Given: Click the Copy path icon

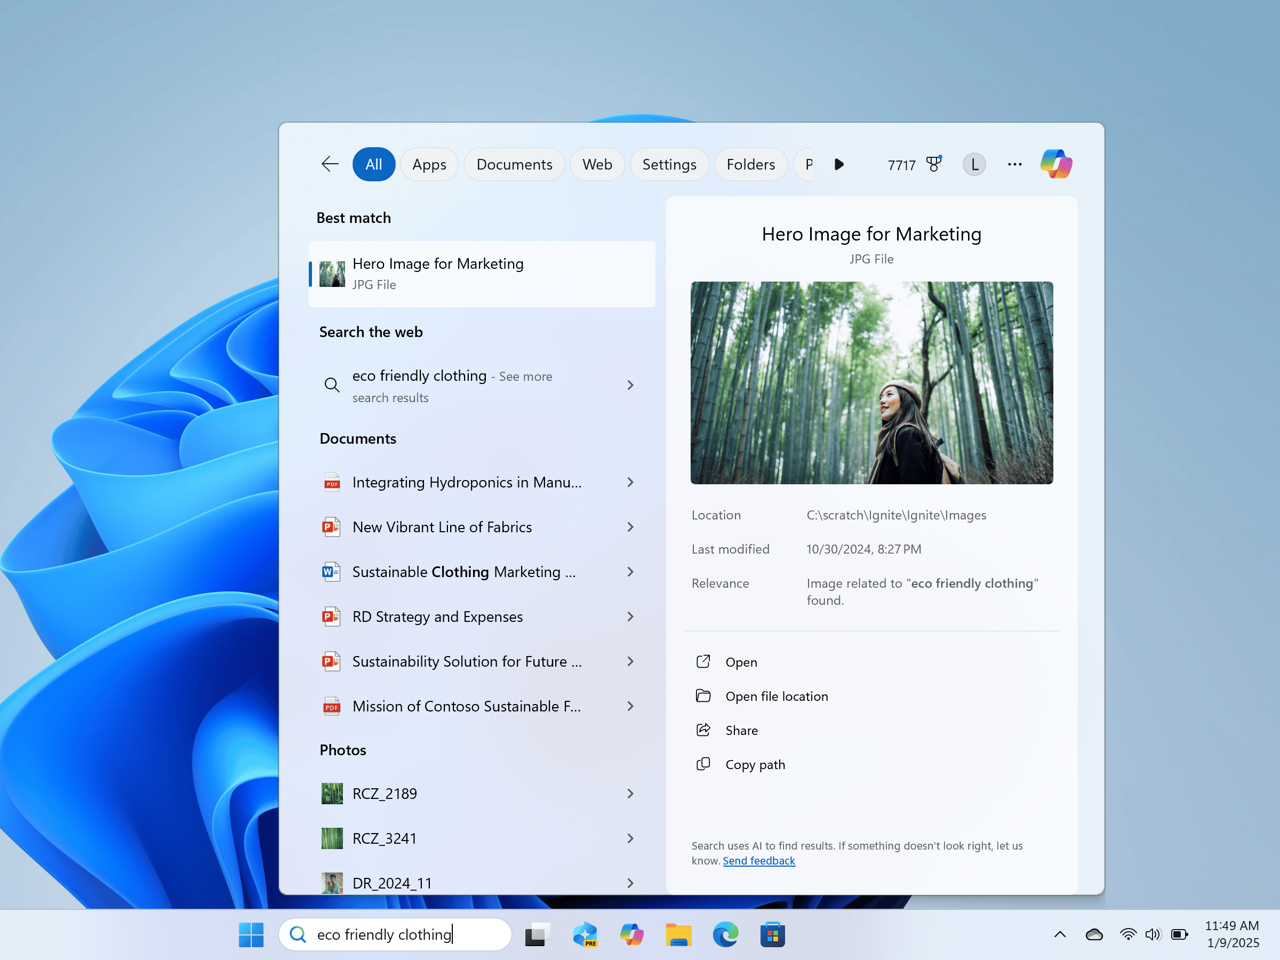Looking at the screenshot, I should [x=703, y=764].
